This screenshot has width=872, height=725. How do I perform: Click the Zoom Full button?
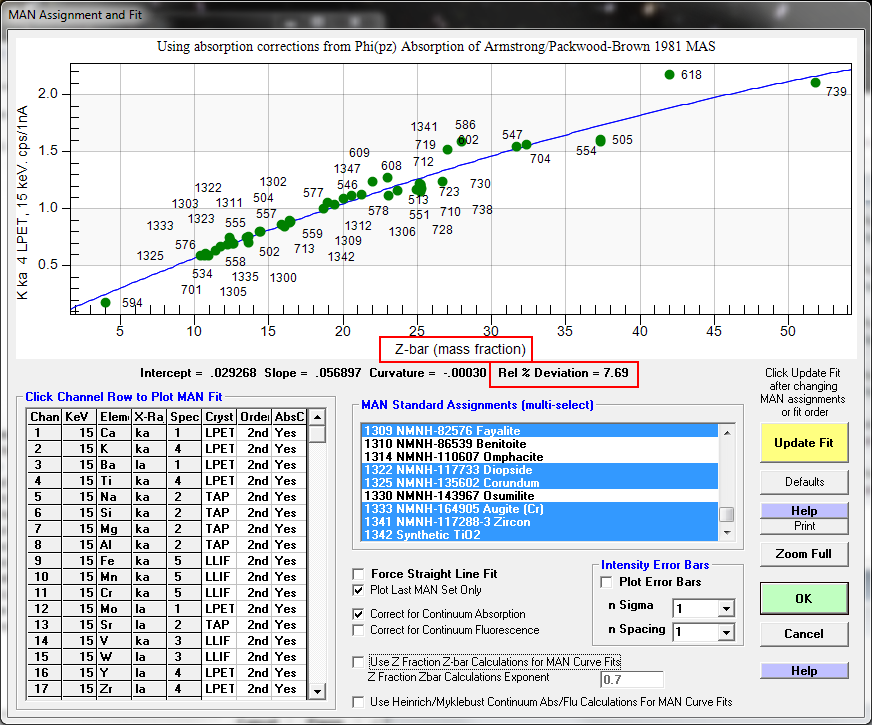(x=804, y=553)
